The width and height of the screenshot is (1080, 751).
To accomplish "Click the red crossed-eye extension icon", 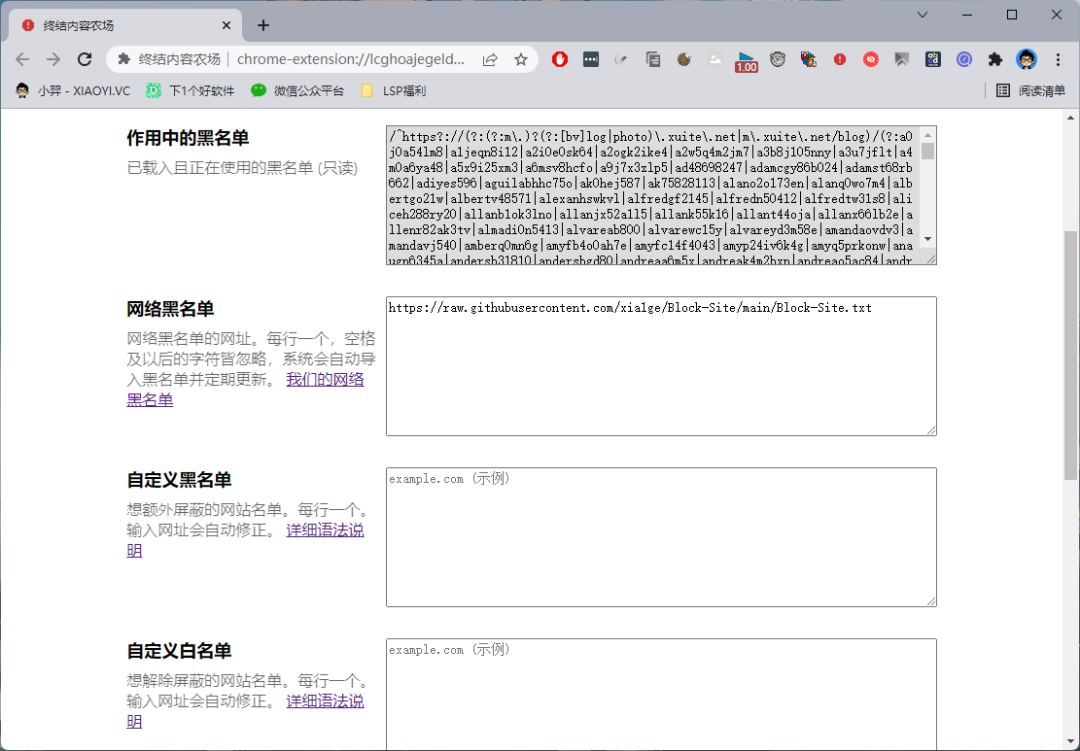I will [x=871, y=59].
